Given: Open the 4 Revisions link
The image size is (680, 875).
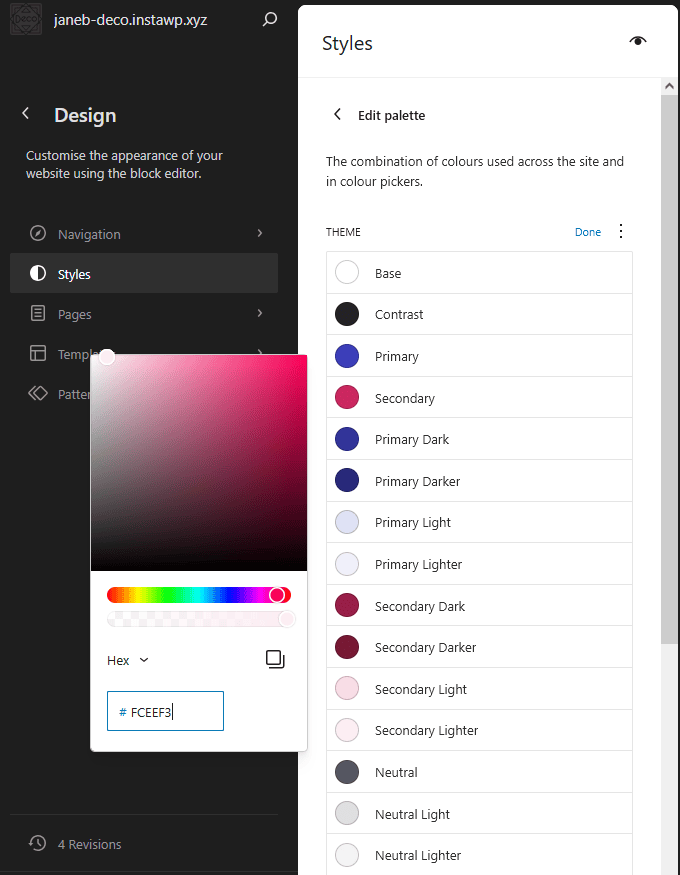Looking at the screenshot, I should tap(89, 844).
